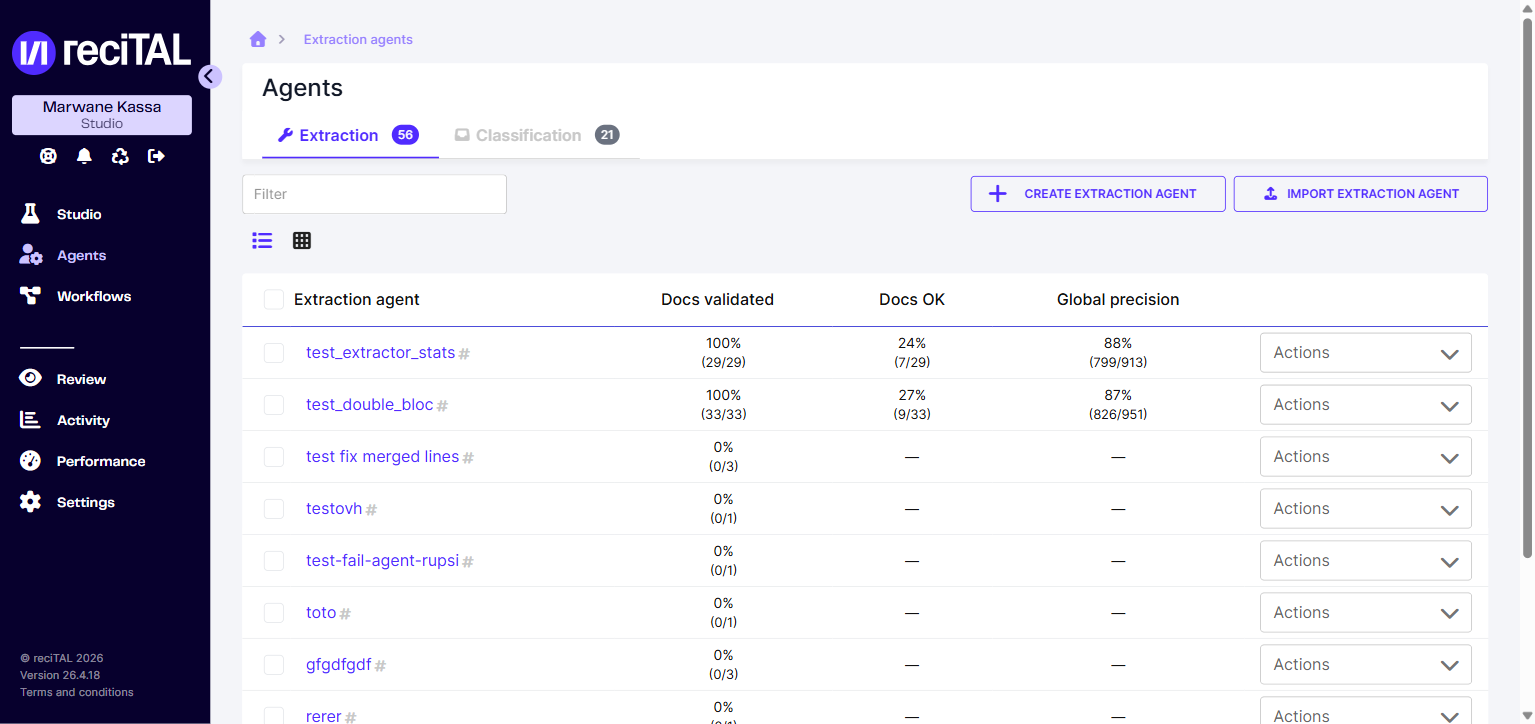The image size is (1535, 724).
Task: Open Actions dropdown for test fix merged lines
Action: coord(1365,457)
